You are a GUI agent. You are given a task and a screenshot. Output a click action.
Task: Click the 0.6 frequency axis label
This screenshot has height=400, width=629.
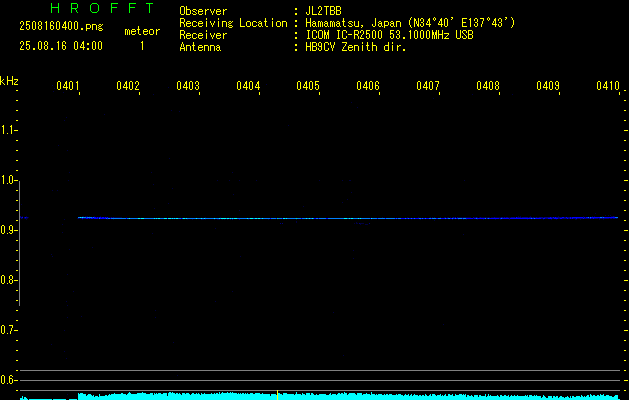pos(8,380)
